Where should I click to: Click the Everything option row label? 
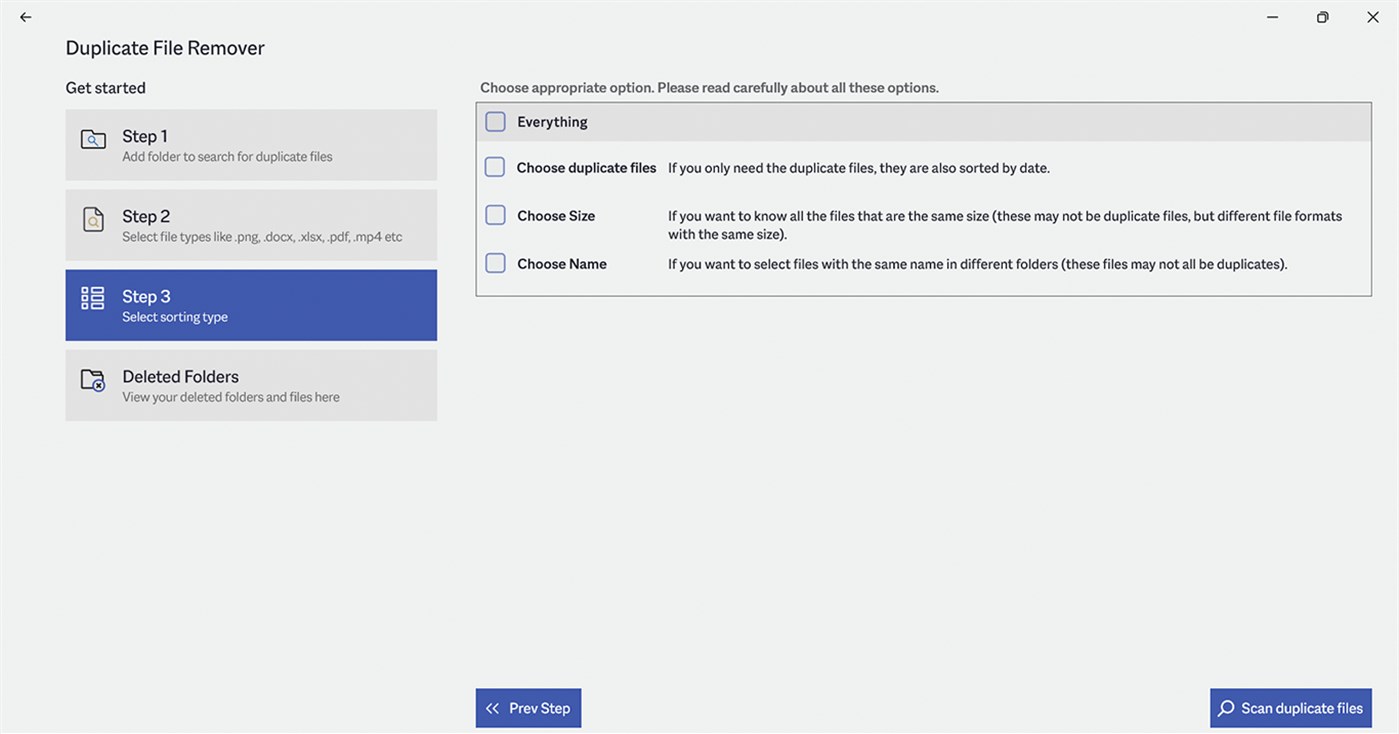pos(552,122)
